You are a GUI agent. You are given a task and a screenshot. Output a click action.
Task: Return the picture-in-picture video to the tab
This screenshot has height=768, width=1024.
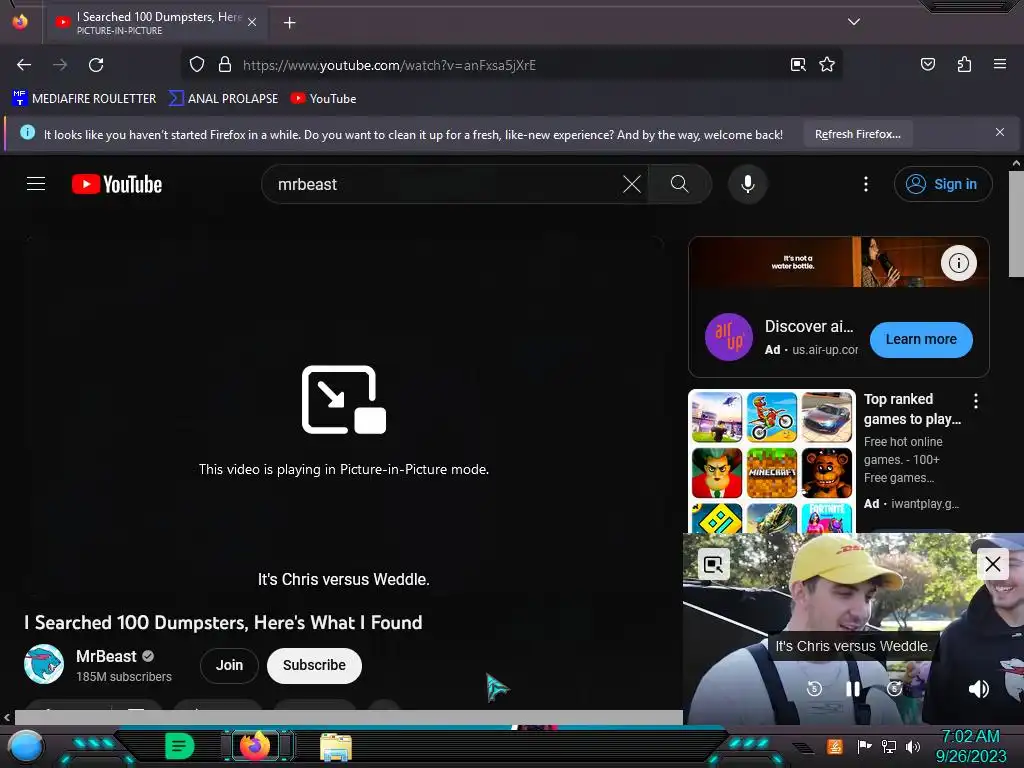click(x=713, y=564)
